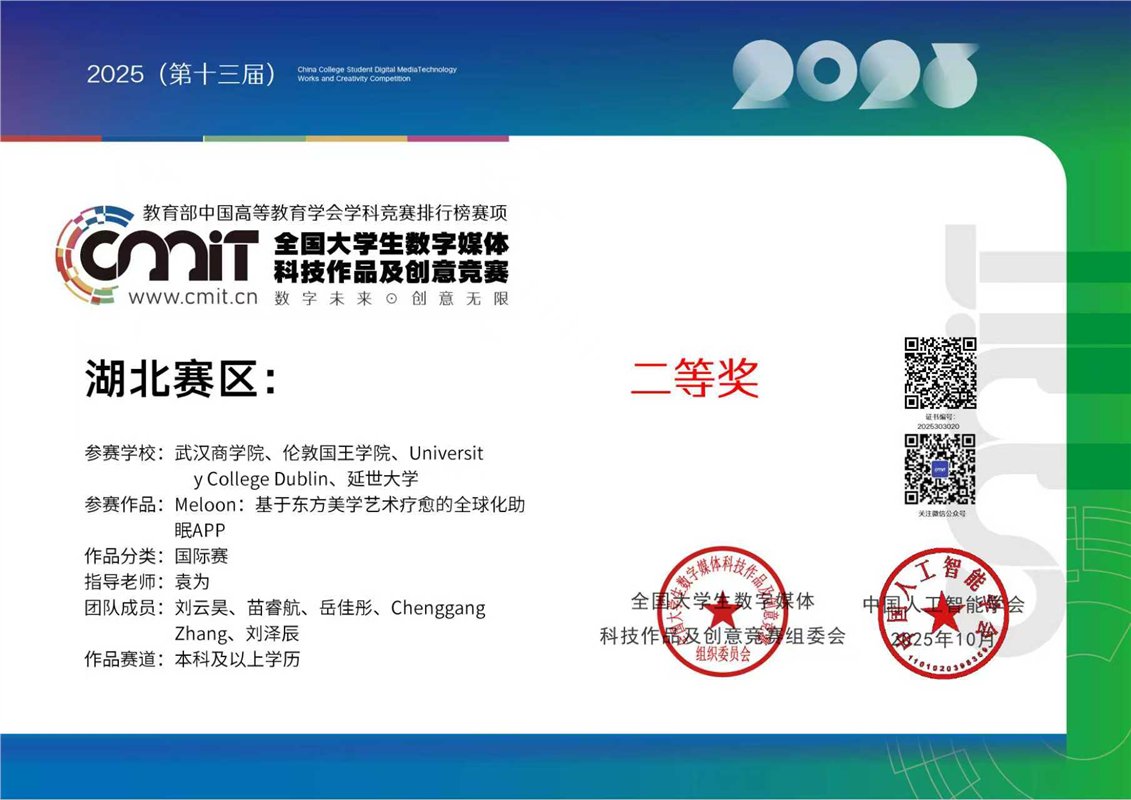Click the 湖北赛区 heading
The width and height of the screenshot is (1131, 800).
pos(180,378)
